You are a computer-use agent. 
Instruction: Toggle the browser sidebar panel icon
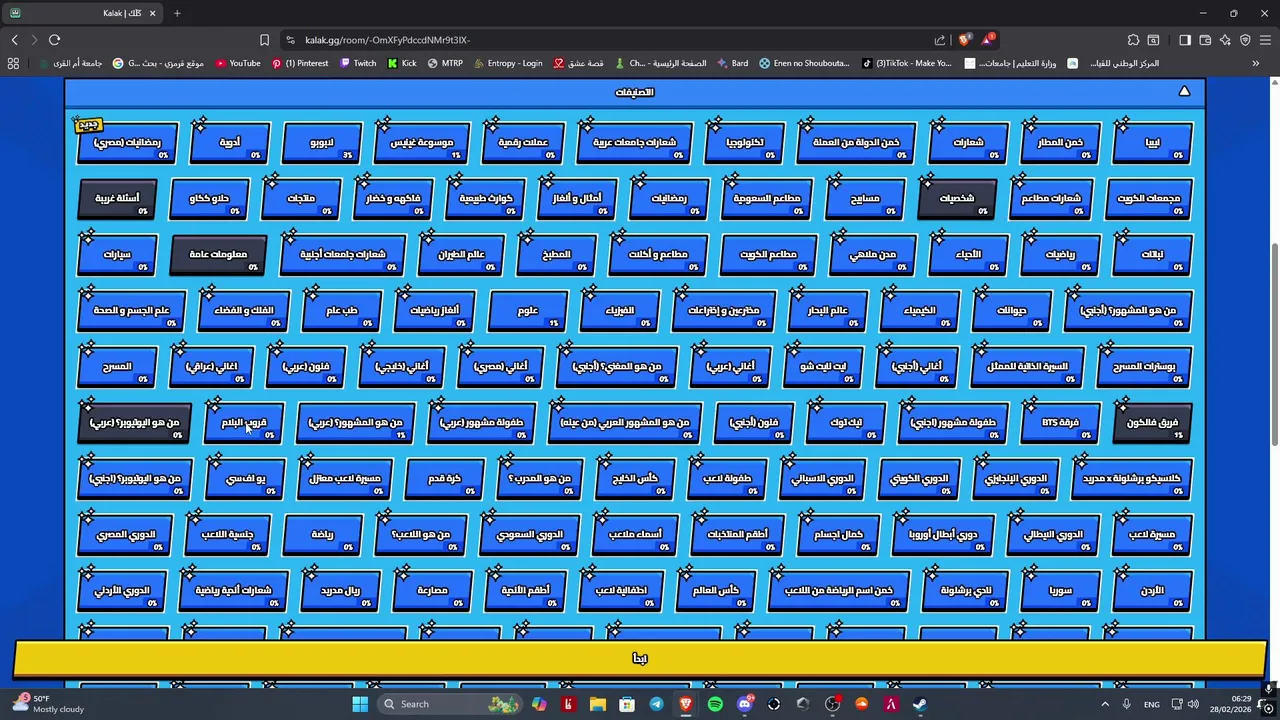click(1185, 40)
